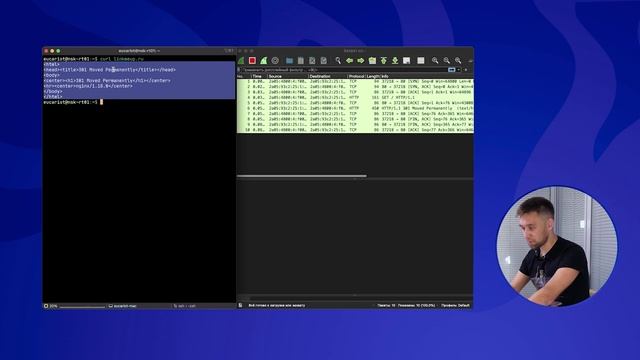Open a capture file in Wireshark
Viewport: 640px width, 360px height.
pyautogui.click(x=289, y=60)
